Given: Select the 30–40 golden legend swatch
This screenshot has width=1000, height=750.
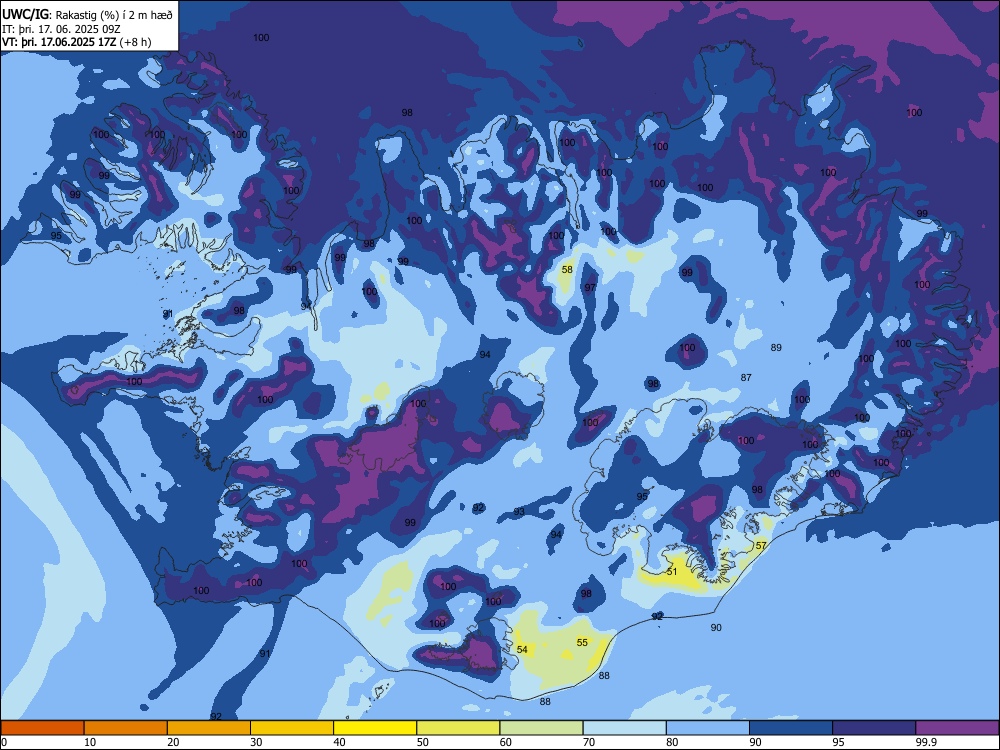Looking at the screenshot, I should (292, 728).
